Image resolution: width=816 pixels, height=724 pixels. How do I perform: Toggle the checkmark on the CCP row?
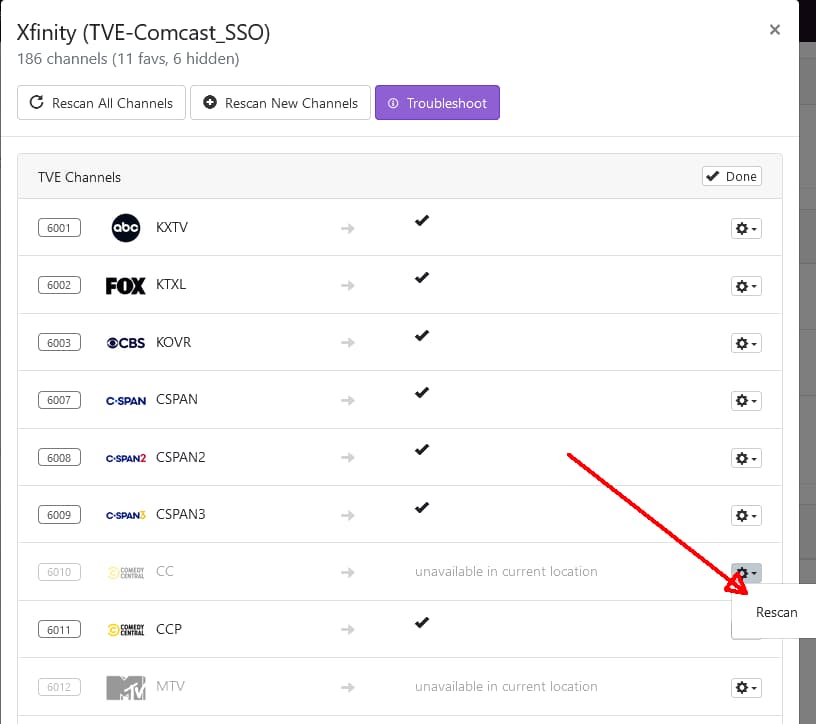point(421,622)
